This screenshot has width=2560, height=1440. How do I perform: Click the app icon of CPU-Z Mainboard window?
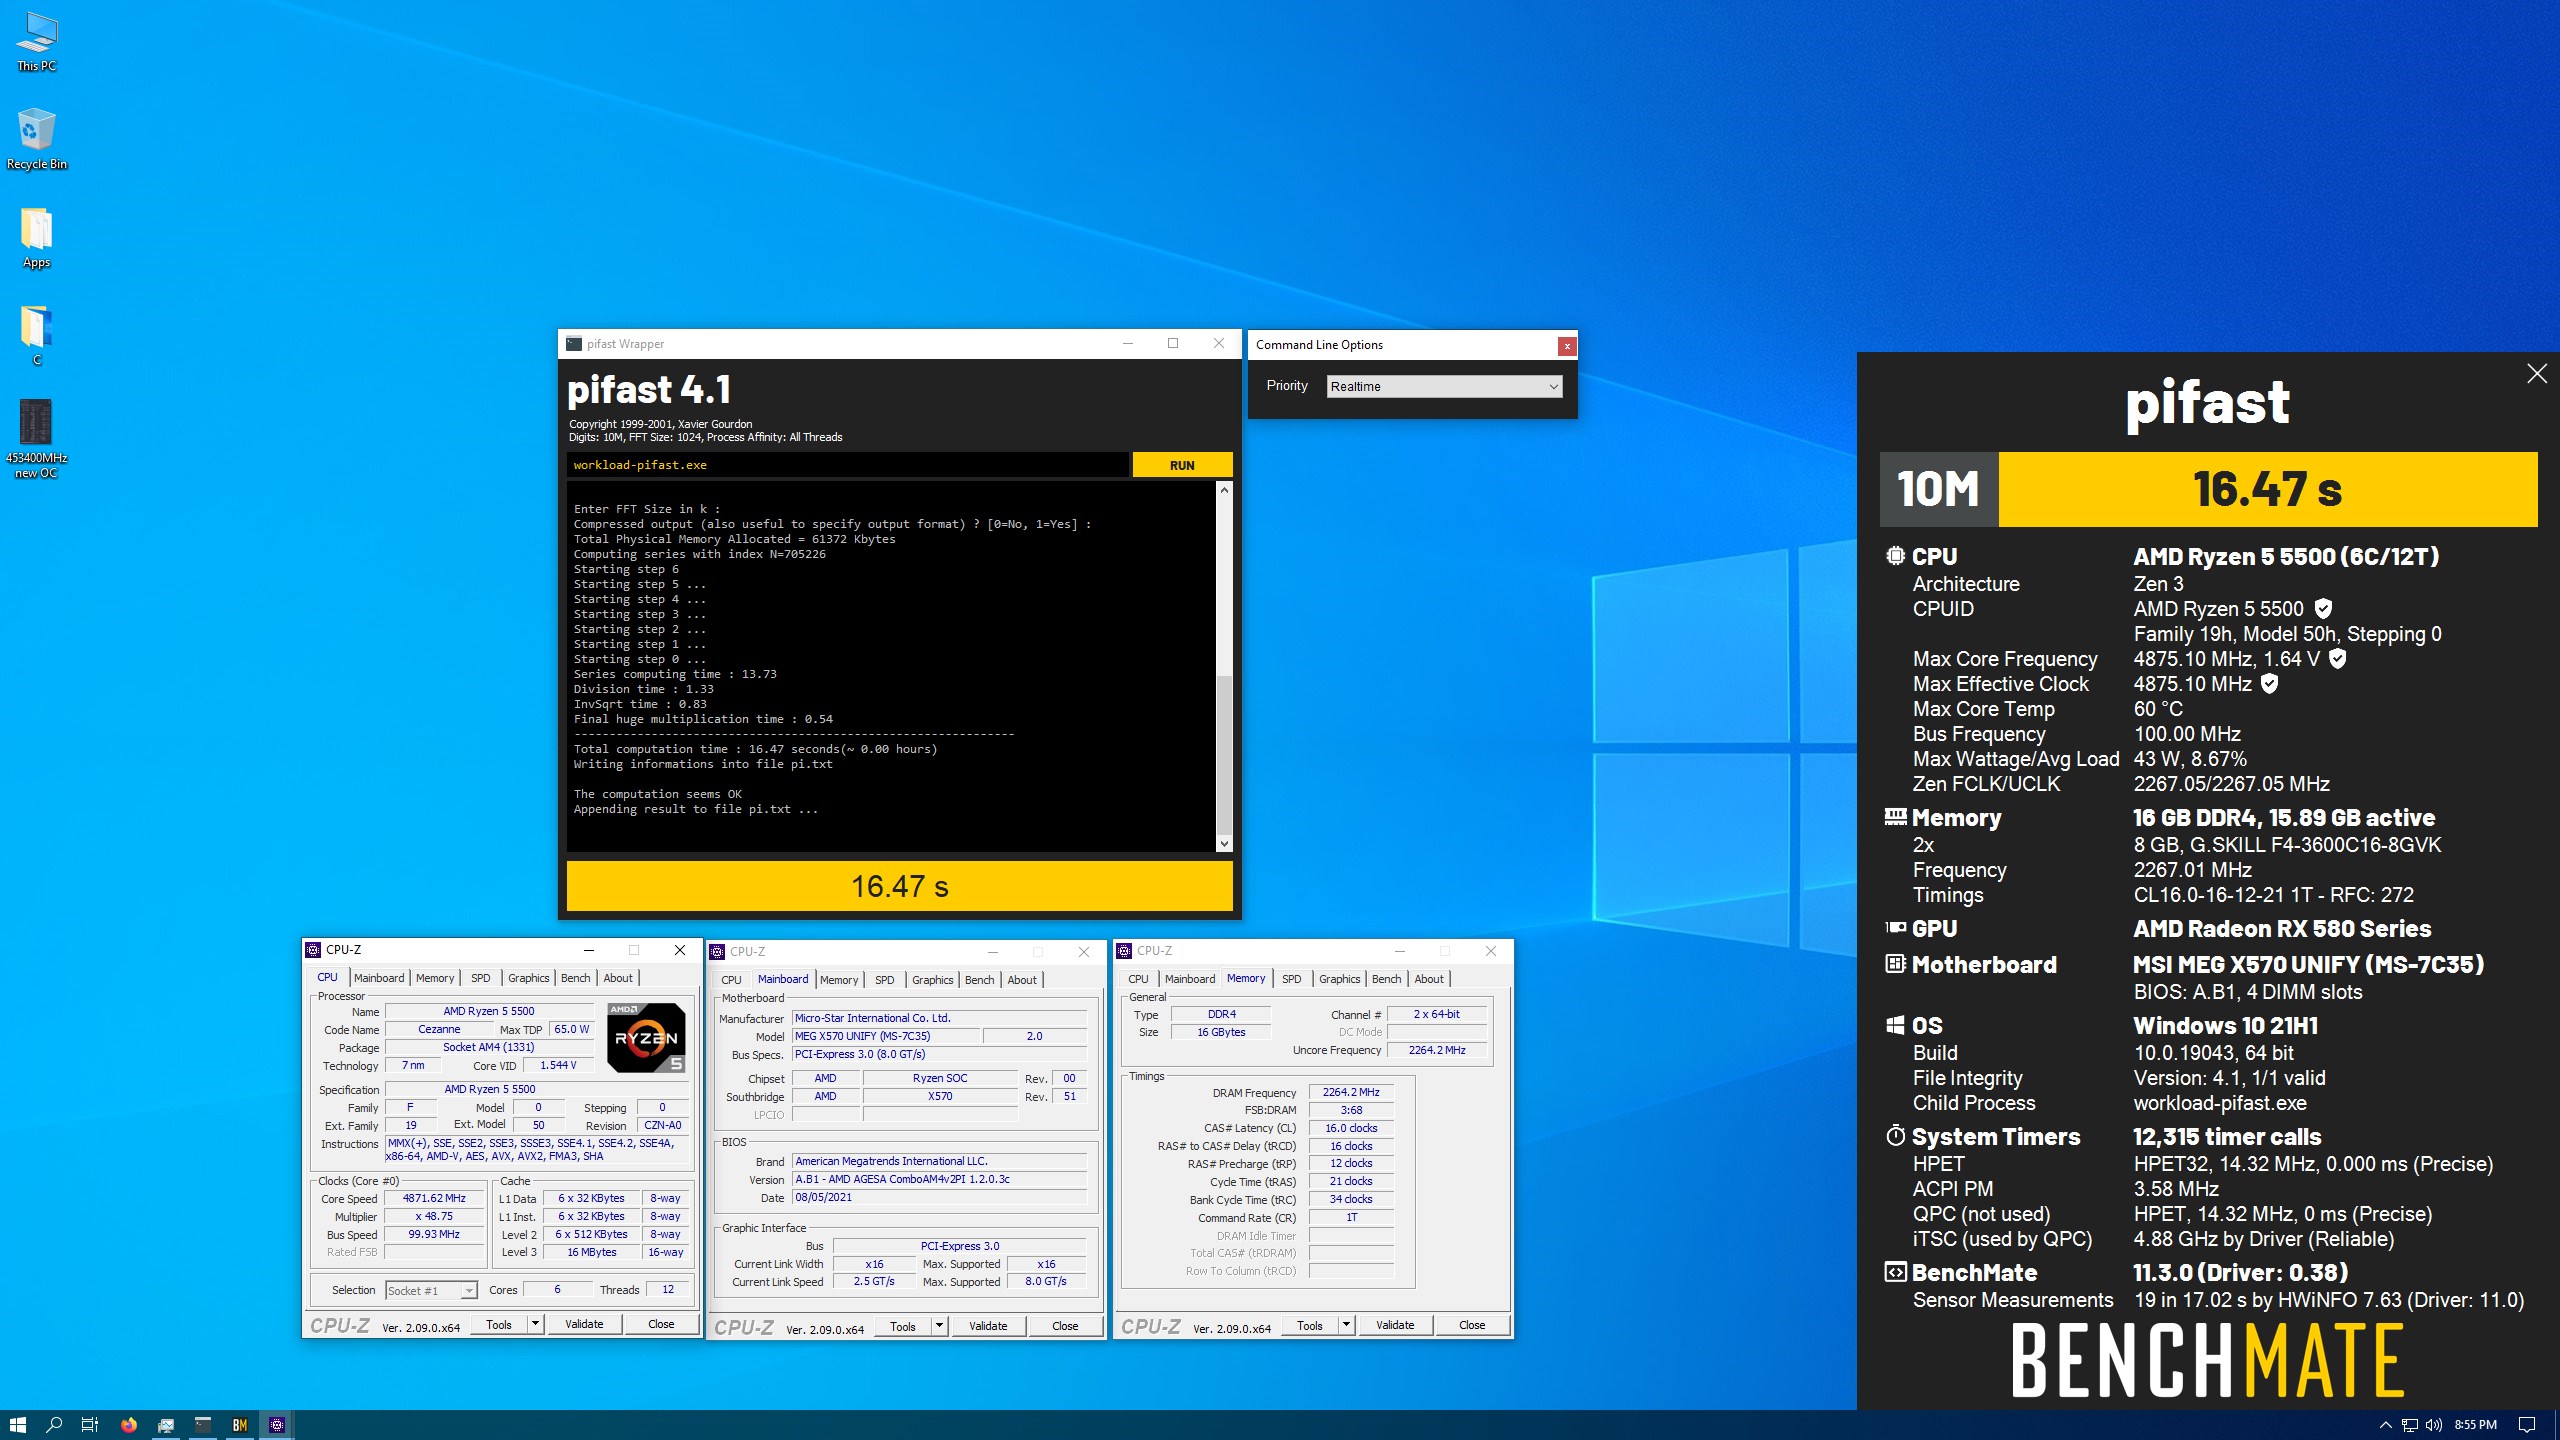tap(717, 952)
